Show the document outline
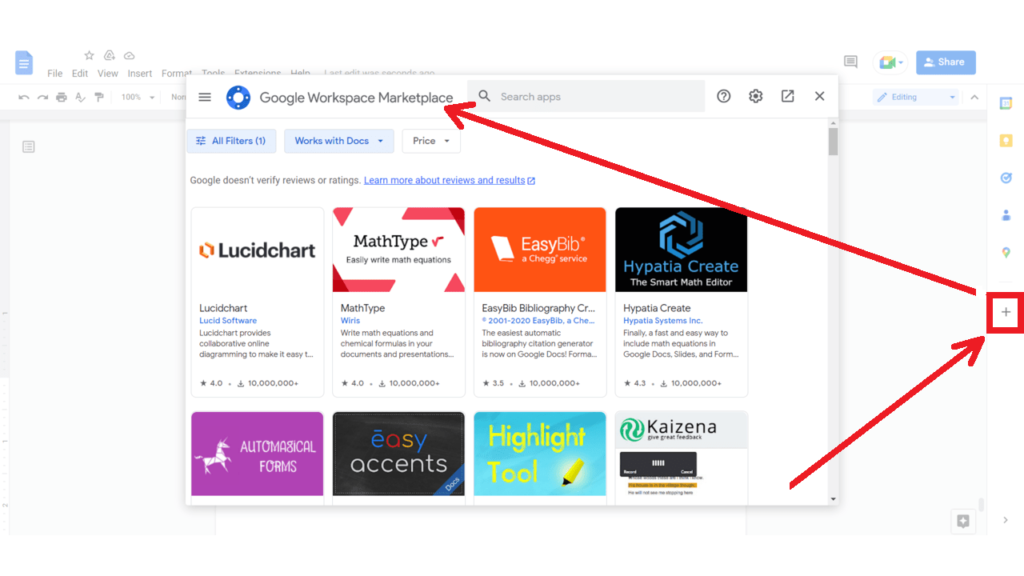 tap(28, 146)
